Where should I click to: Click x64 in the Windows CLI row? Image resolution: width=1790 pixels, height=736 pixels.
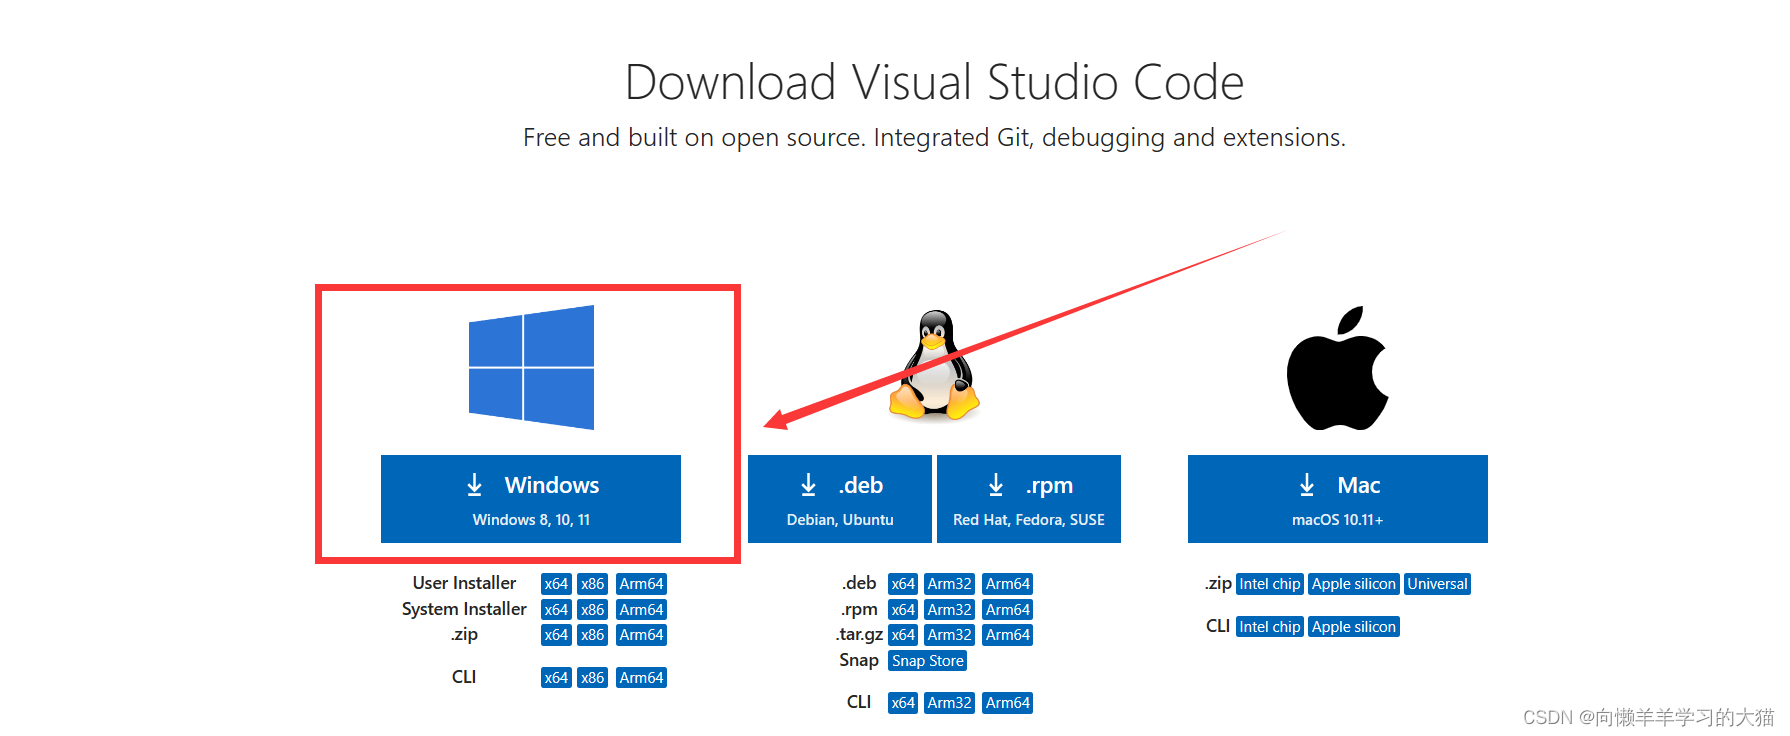click(556, 678)
